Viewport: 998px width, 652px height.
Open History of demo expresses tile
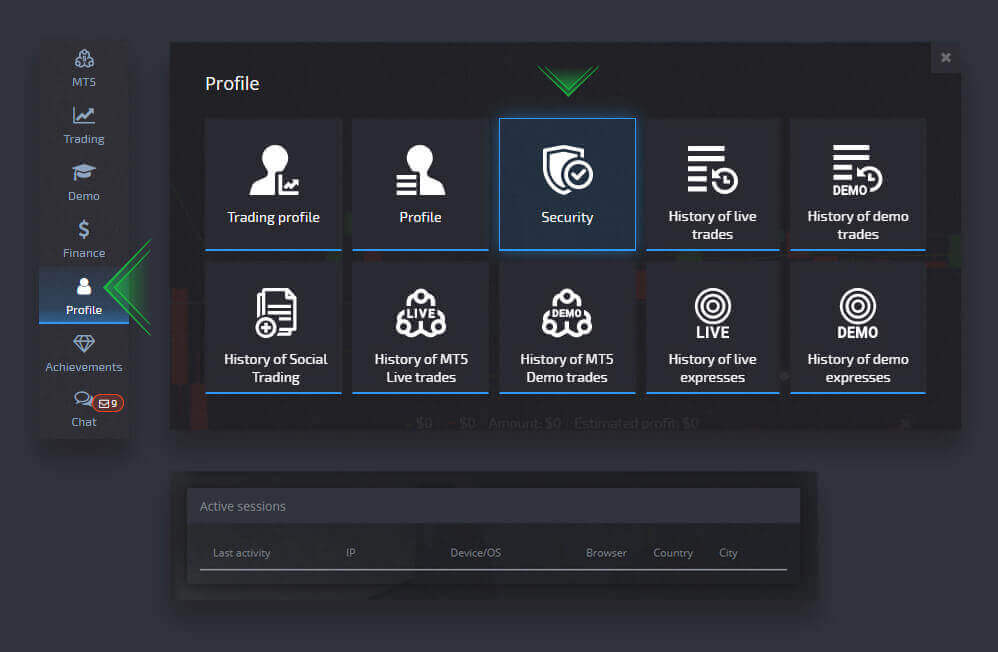[858, 327]
